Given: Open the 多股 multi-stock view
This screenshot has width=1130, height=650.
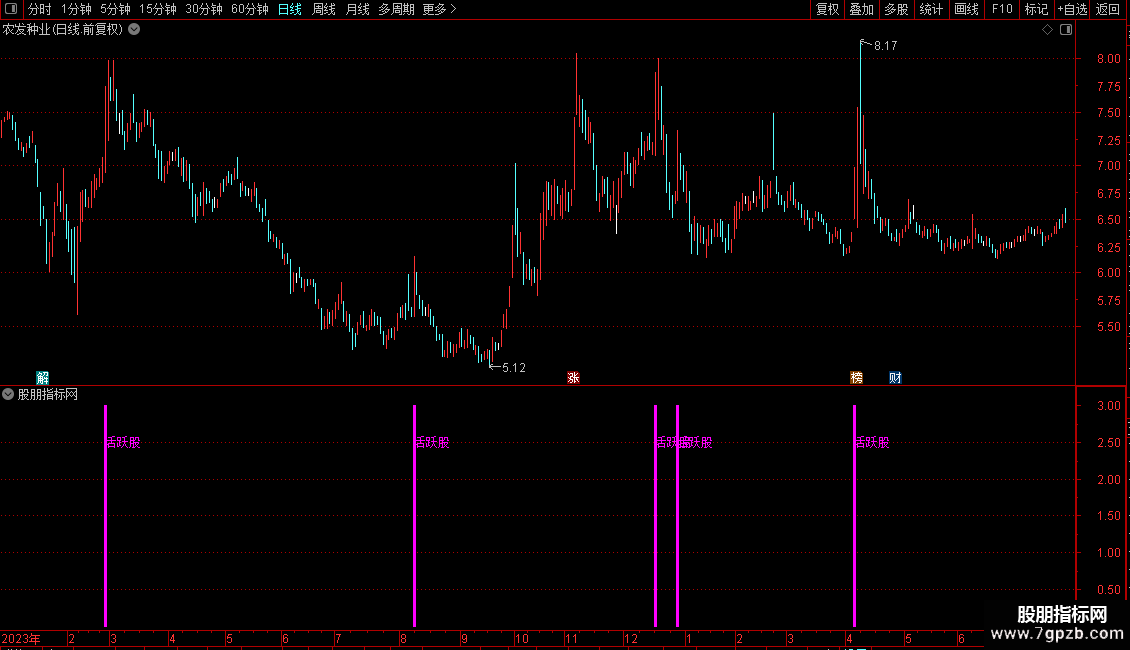Looking at the screenshot, I should tap(896, 9).
